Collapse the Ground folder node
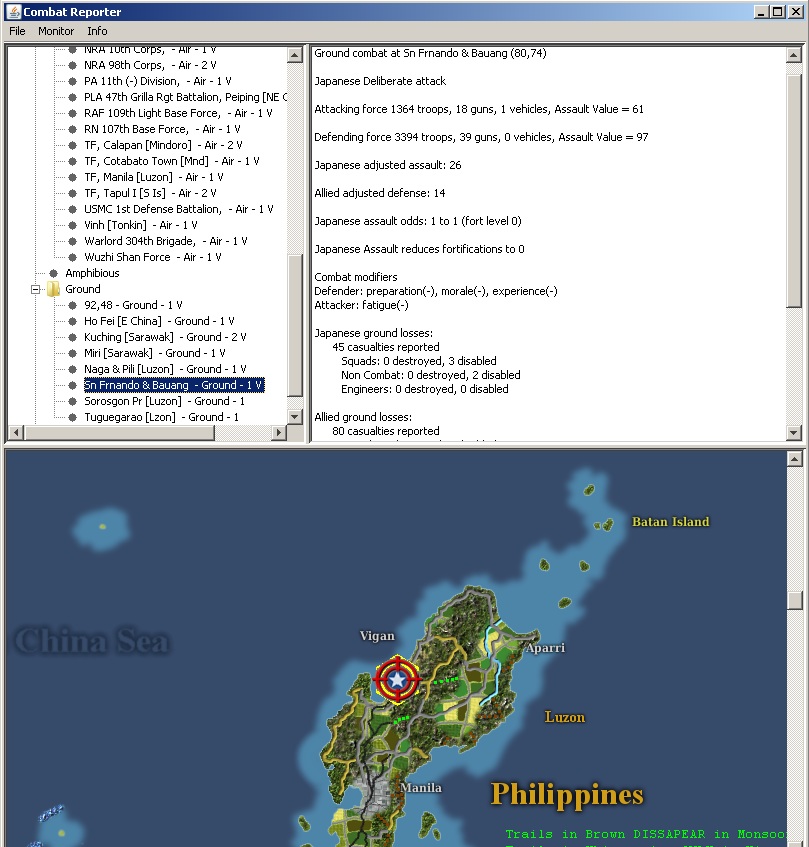 (x=36, y=290)
